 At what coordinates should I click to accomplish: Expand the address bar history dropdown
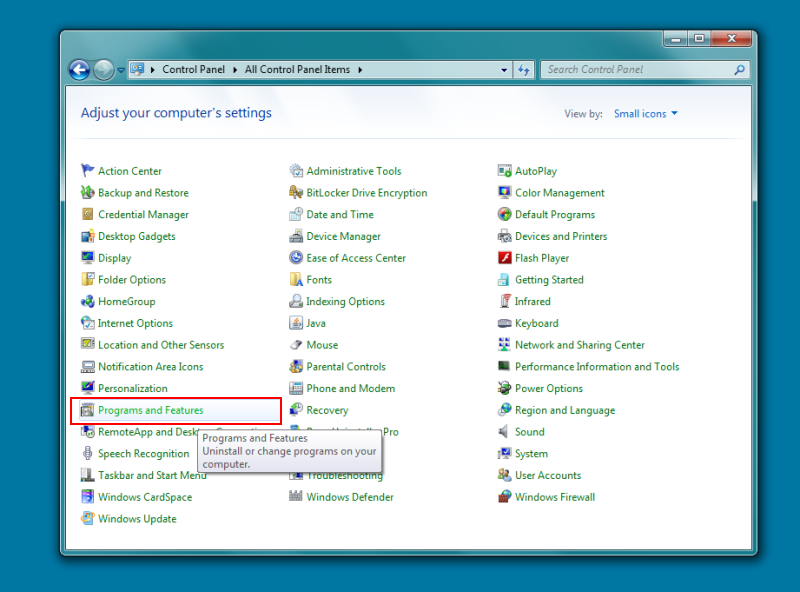[x=504, y=70]
